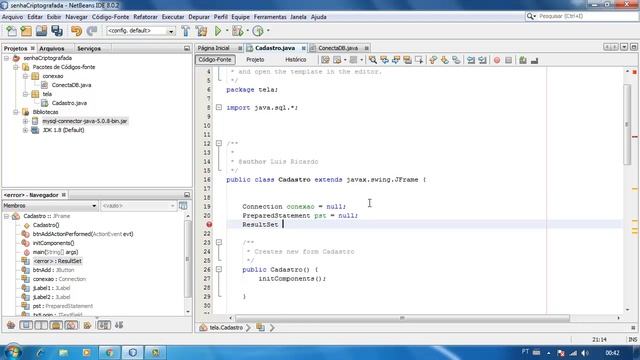
Task: Click the Toggle Bookmark icon
Action: (x=456, y=60)
